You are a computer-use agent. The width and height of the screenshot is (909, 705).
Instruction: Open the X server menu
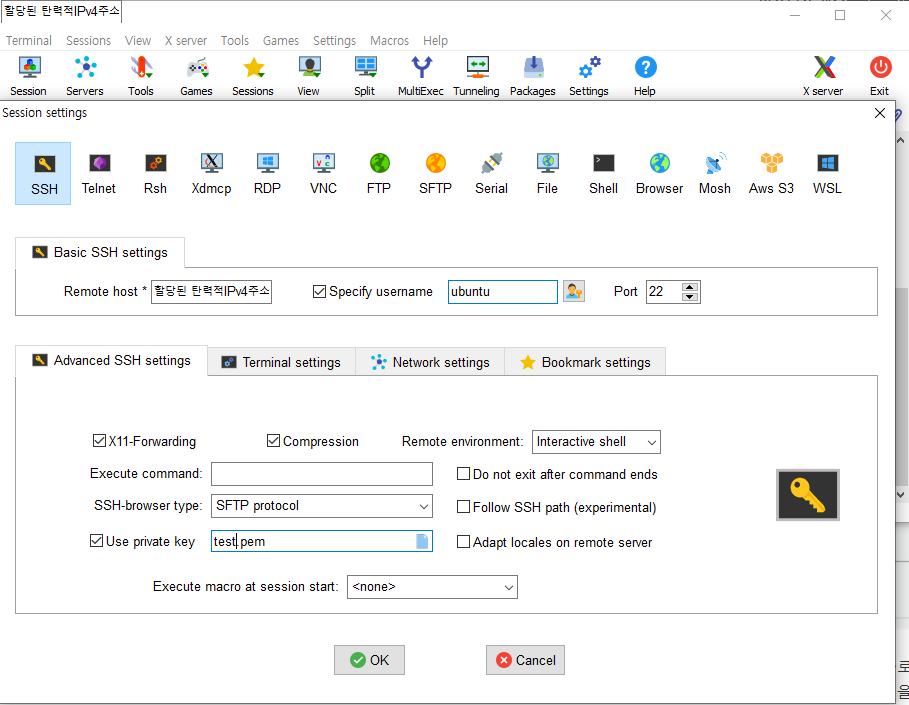pos(186,41)
